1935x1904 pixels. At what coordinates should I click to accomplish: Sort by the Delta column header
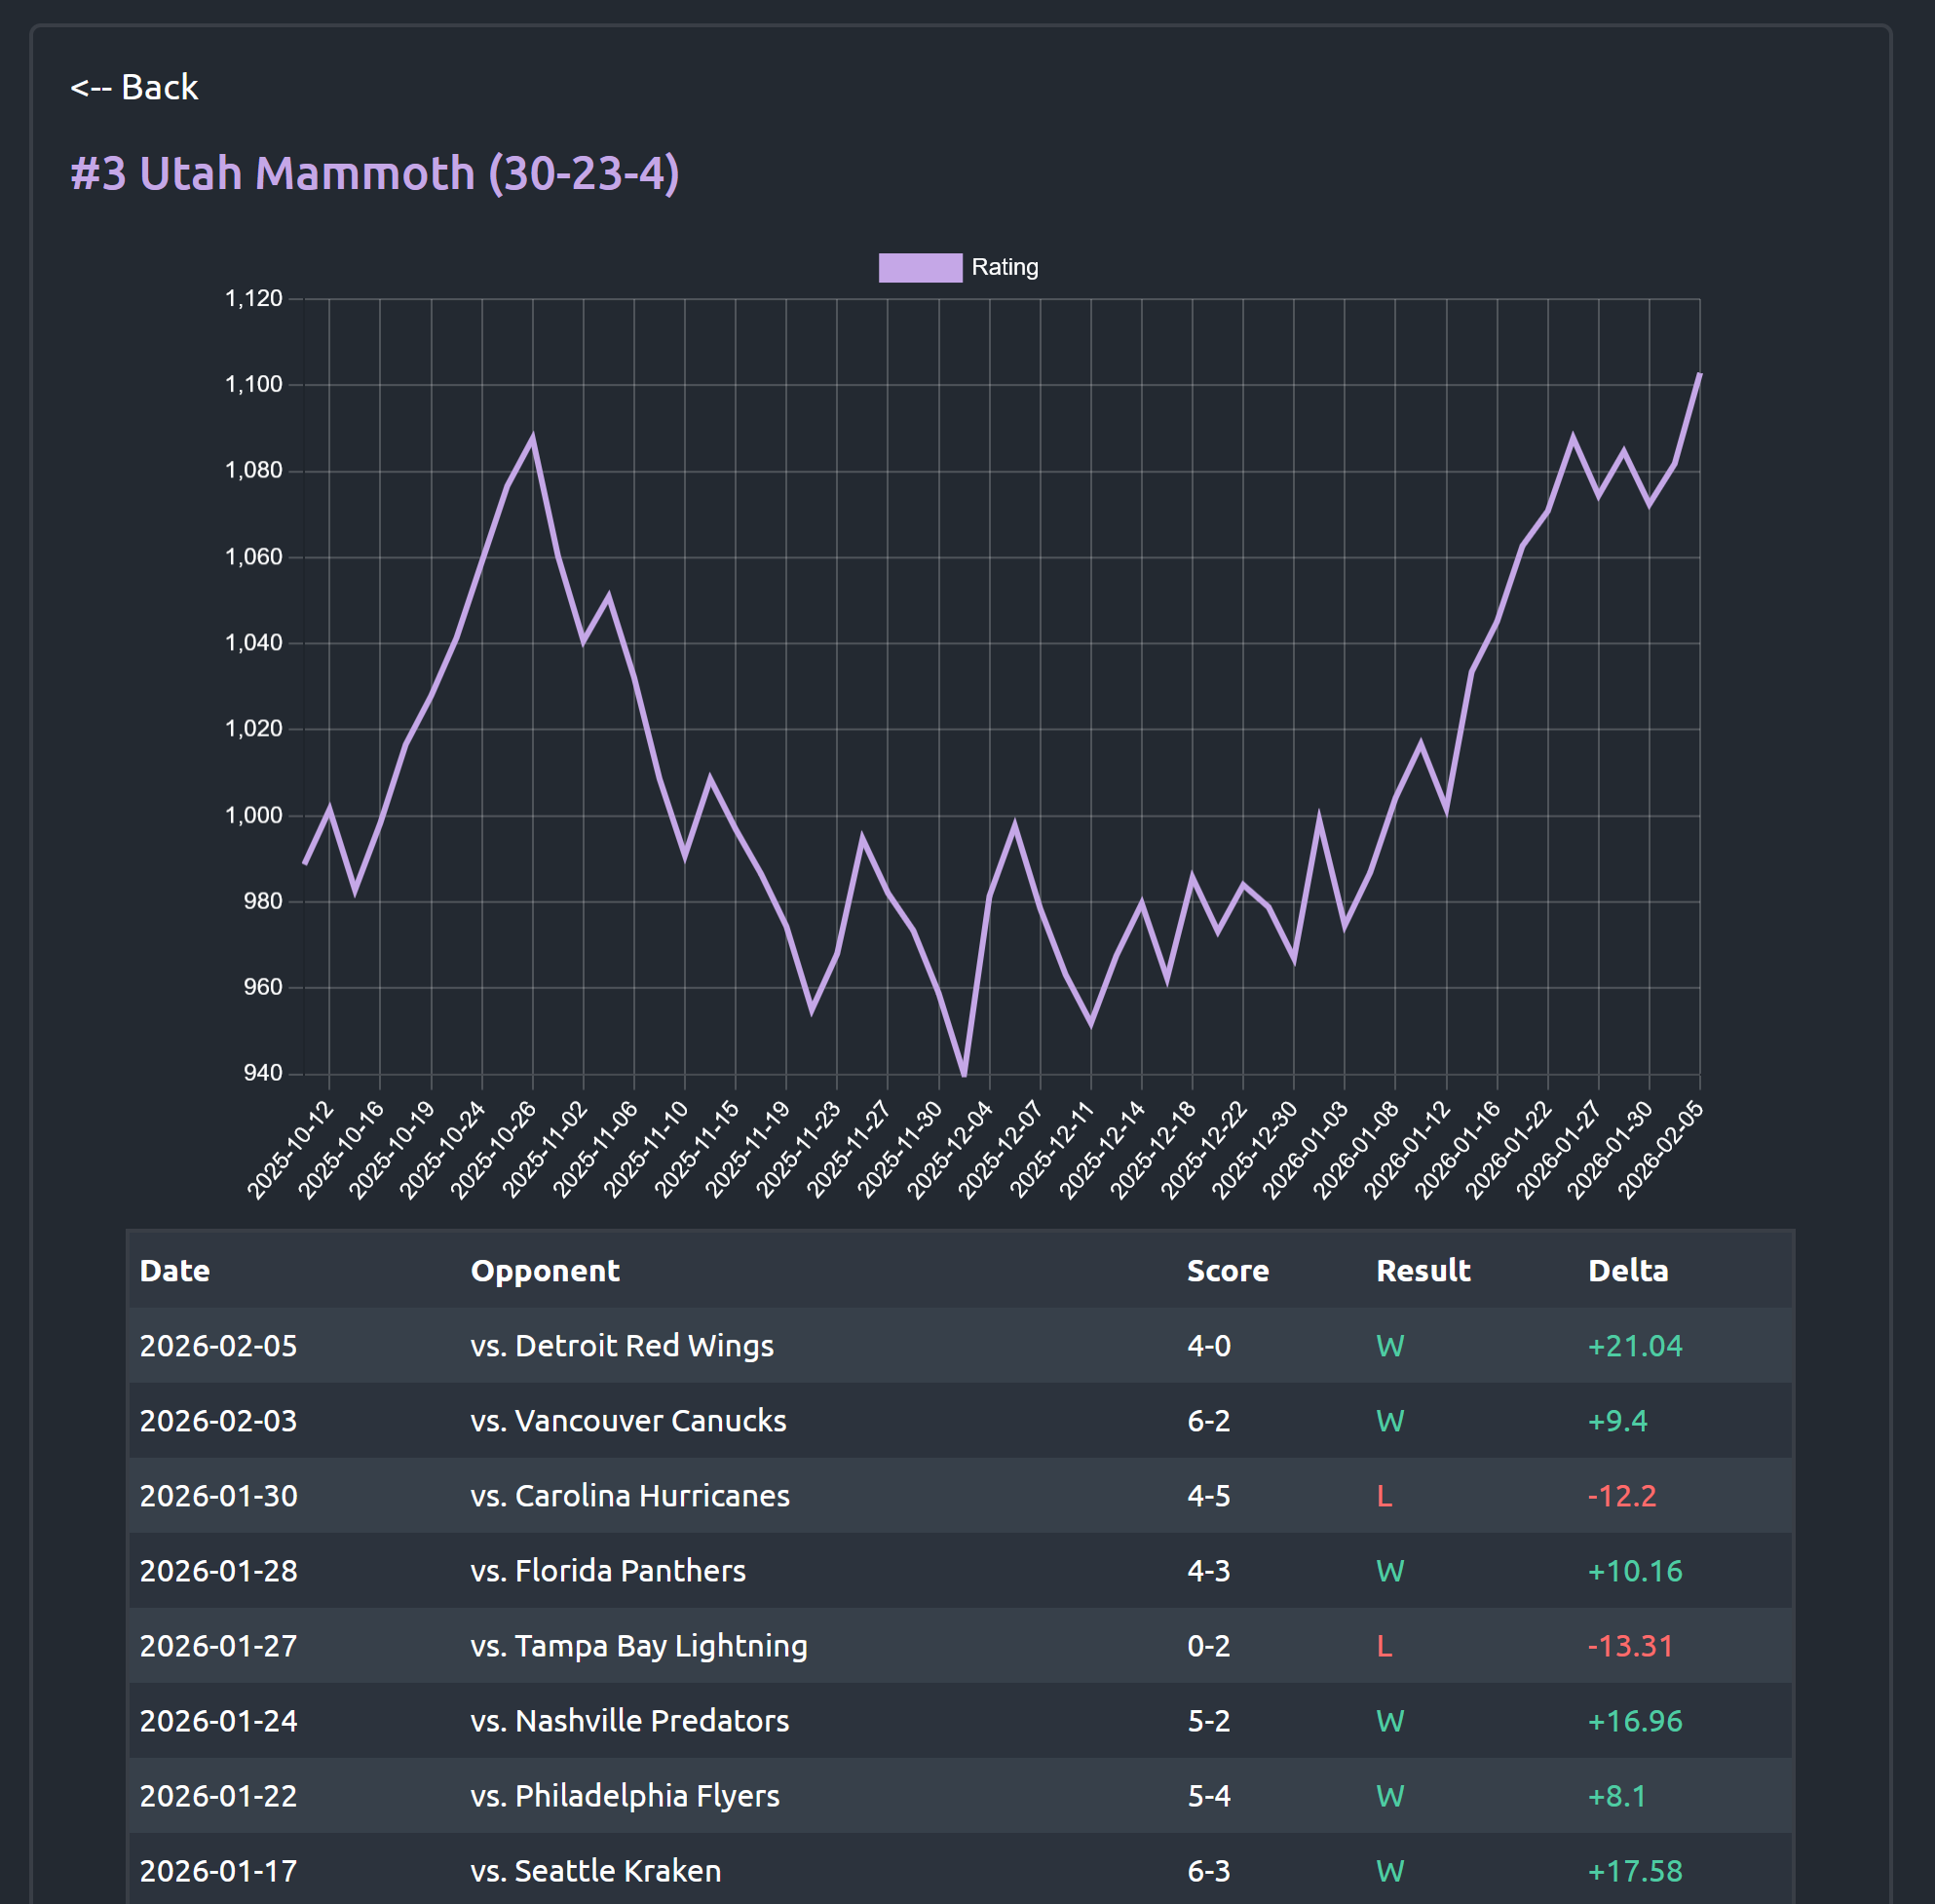pyautogui.click(x=1628, y=1271)
